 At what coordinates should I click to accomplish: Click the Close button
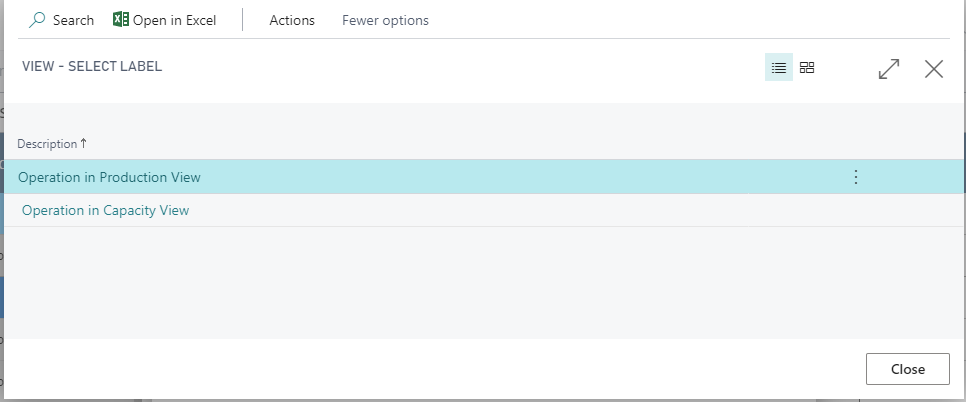click(907, 369)
